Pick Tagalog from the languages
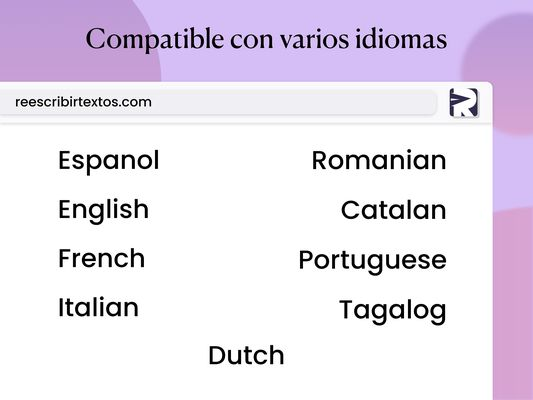Screen dimensions: 533x400 [x=393, y=311]
